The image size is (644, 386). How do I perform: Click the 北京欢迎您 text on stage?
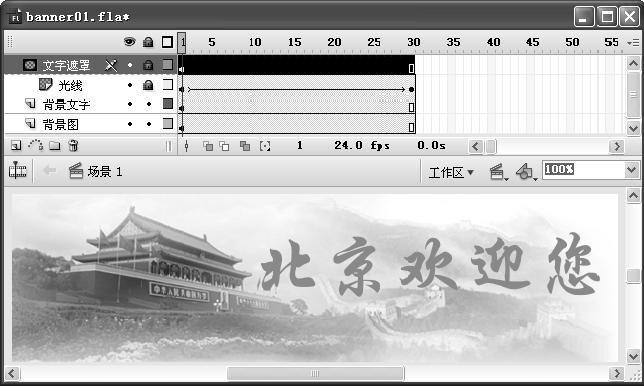tap(429, 264)
